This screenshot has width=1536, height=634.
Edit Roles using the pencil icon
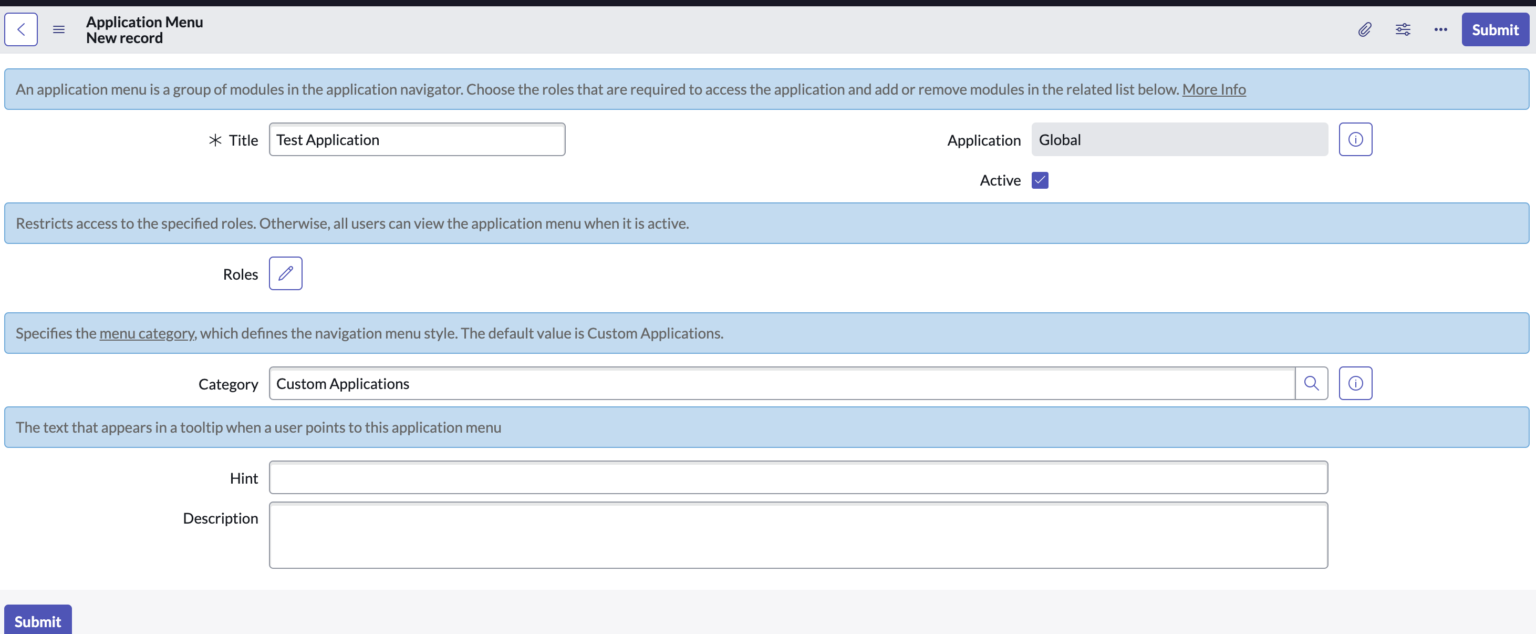(285, 273)
